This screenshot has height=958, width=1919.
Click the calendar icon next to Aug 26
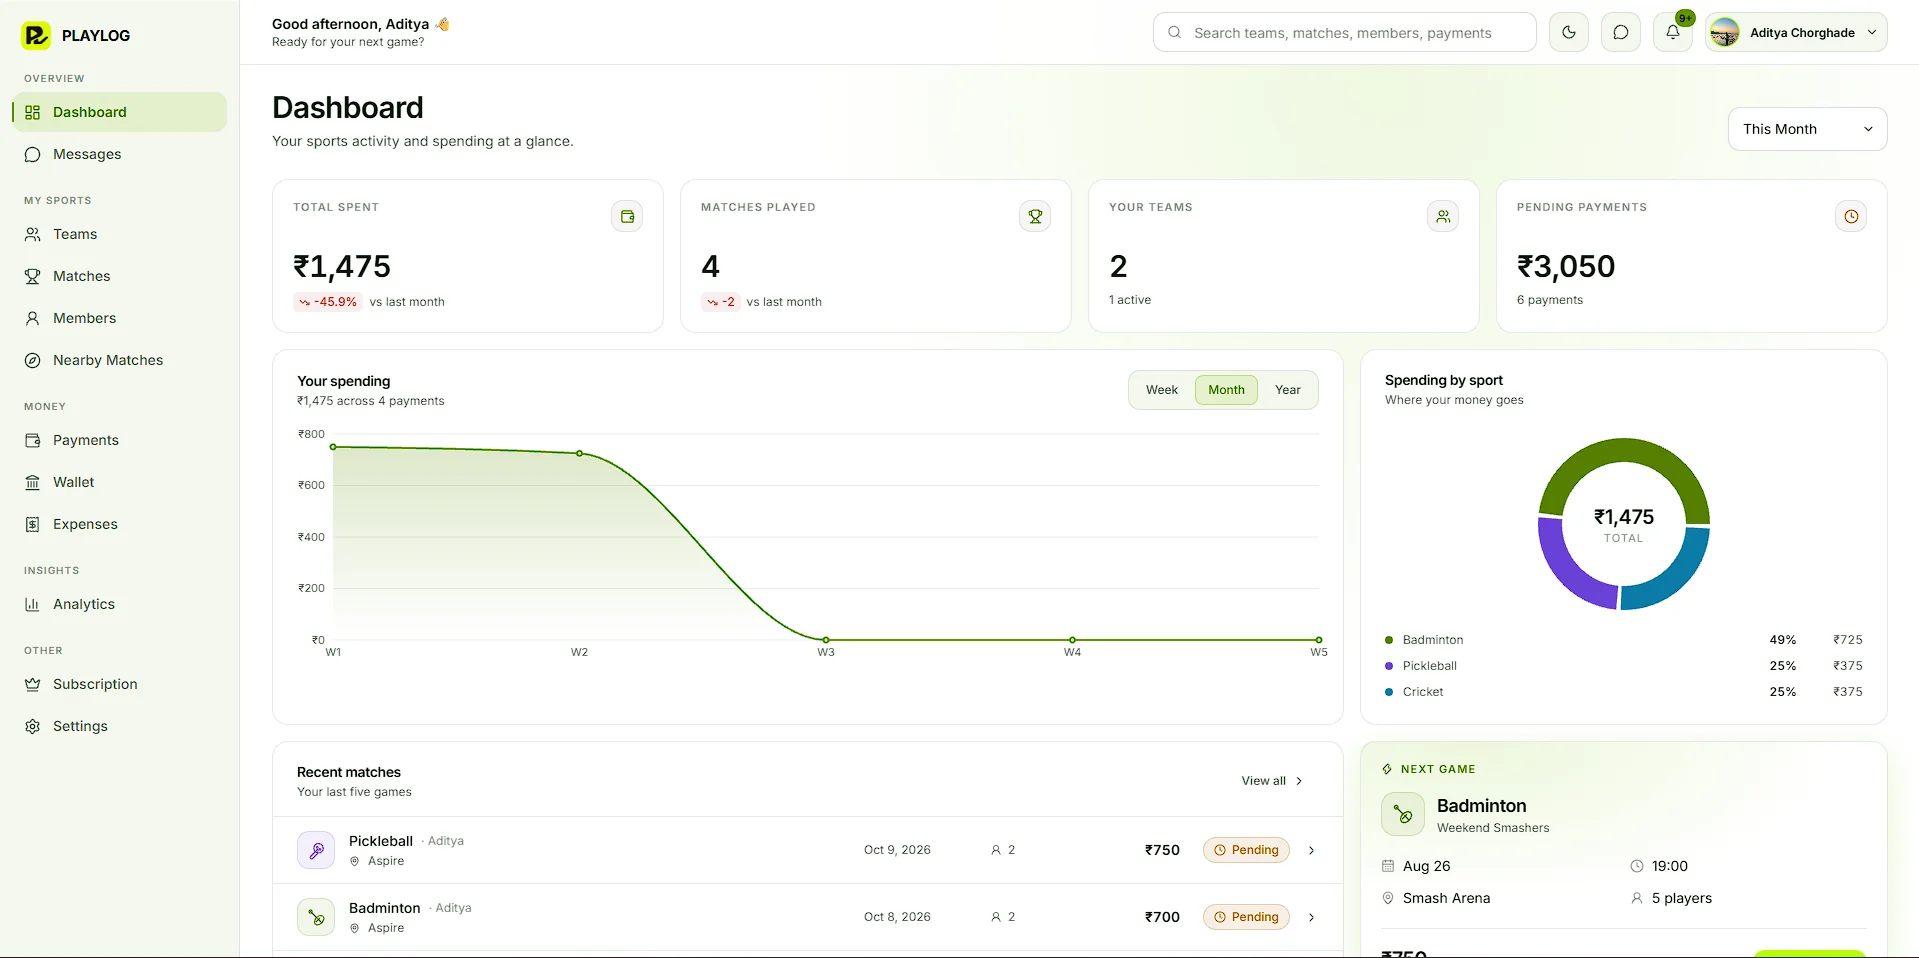pyautogui.click(x=1388, y=866)
